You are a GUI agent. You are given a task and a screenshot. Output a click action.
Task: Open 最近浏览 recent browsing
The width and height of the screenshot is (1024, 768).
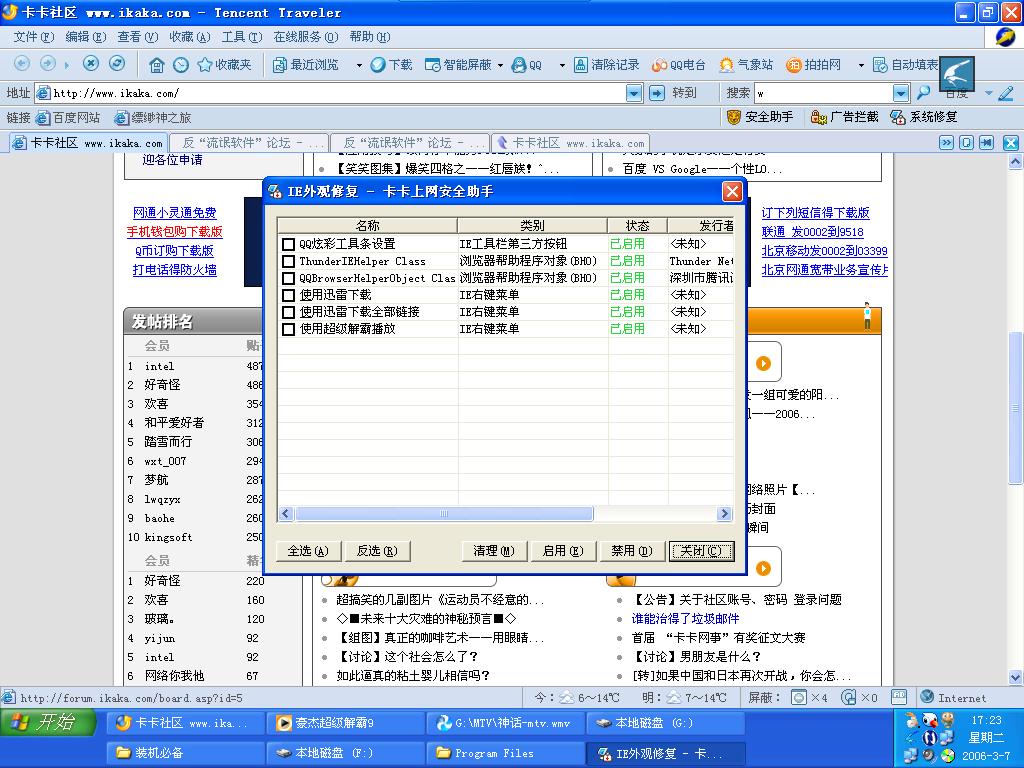[306, 65]
